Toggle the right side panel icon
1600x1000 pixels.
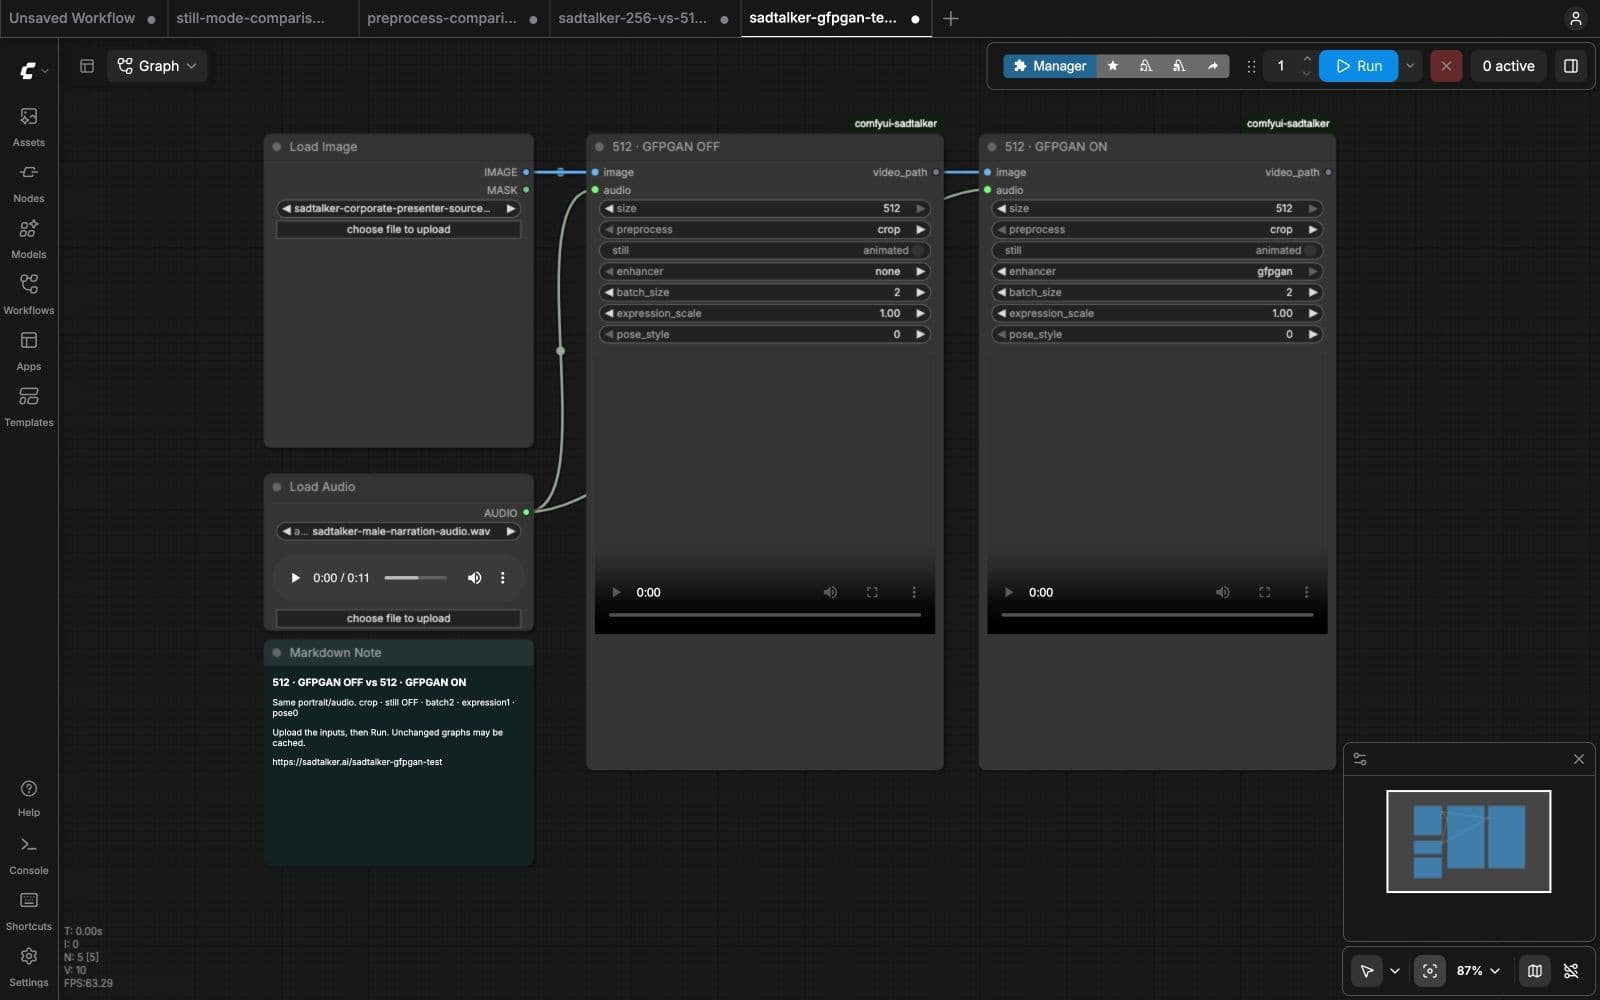[1570, 66]
